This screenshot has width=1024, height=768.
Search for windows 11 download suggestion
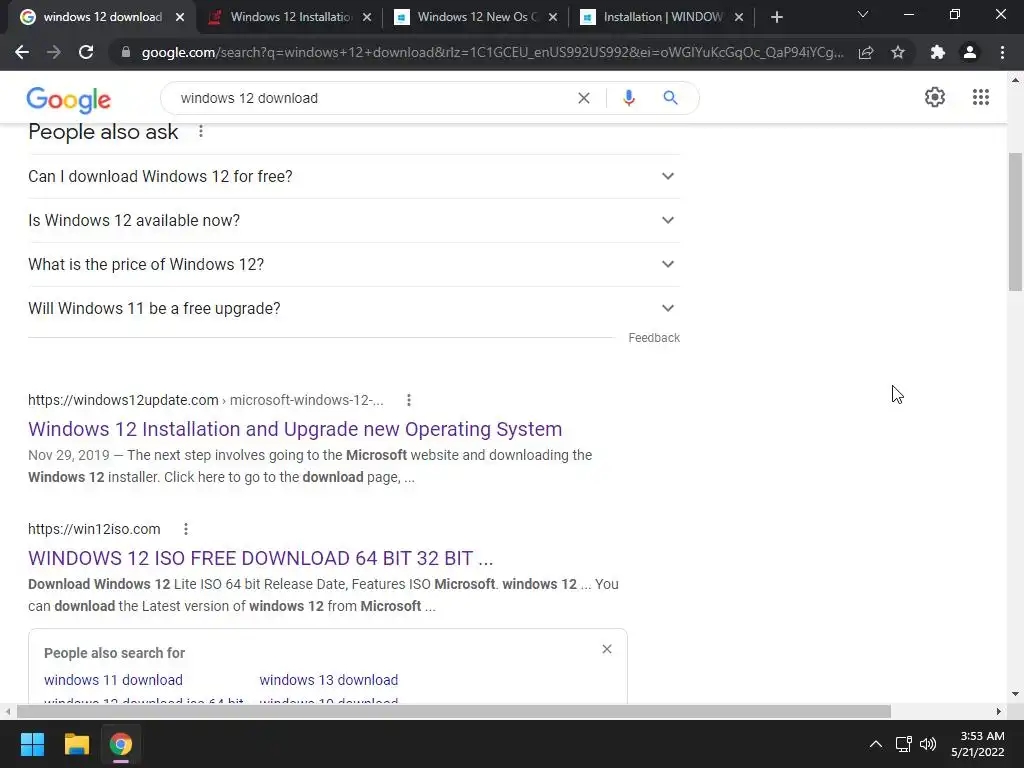coord(114,680)
